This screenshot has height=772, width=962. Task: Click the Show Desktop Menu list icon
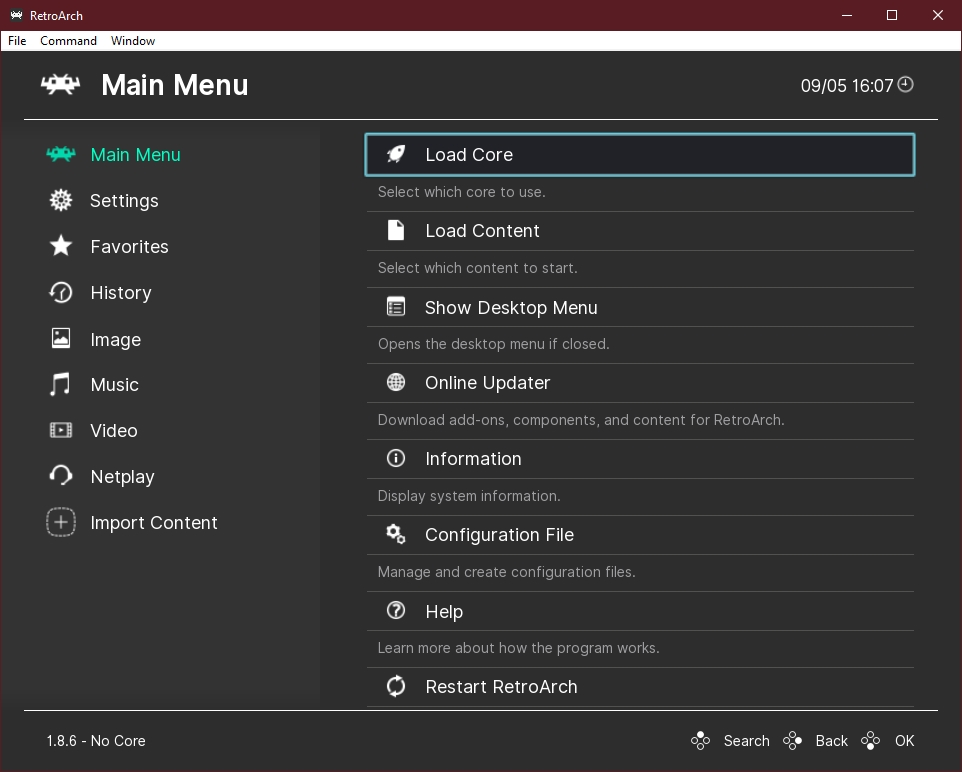[396, 308]
